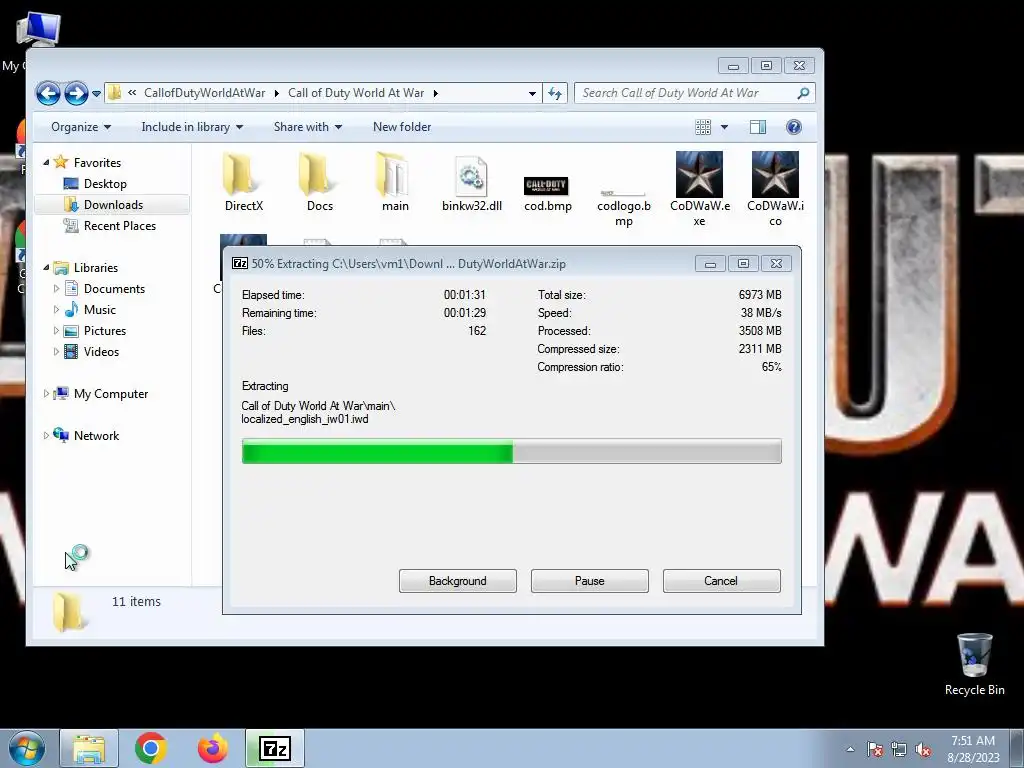This screenshot has height=768, width=1024.
Task: Click the 7z icon in the dialog title
Action: click(240, 263)
